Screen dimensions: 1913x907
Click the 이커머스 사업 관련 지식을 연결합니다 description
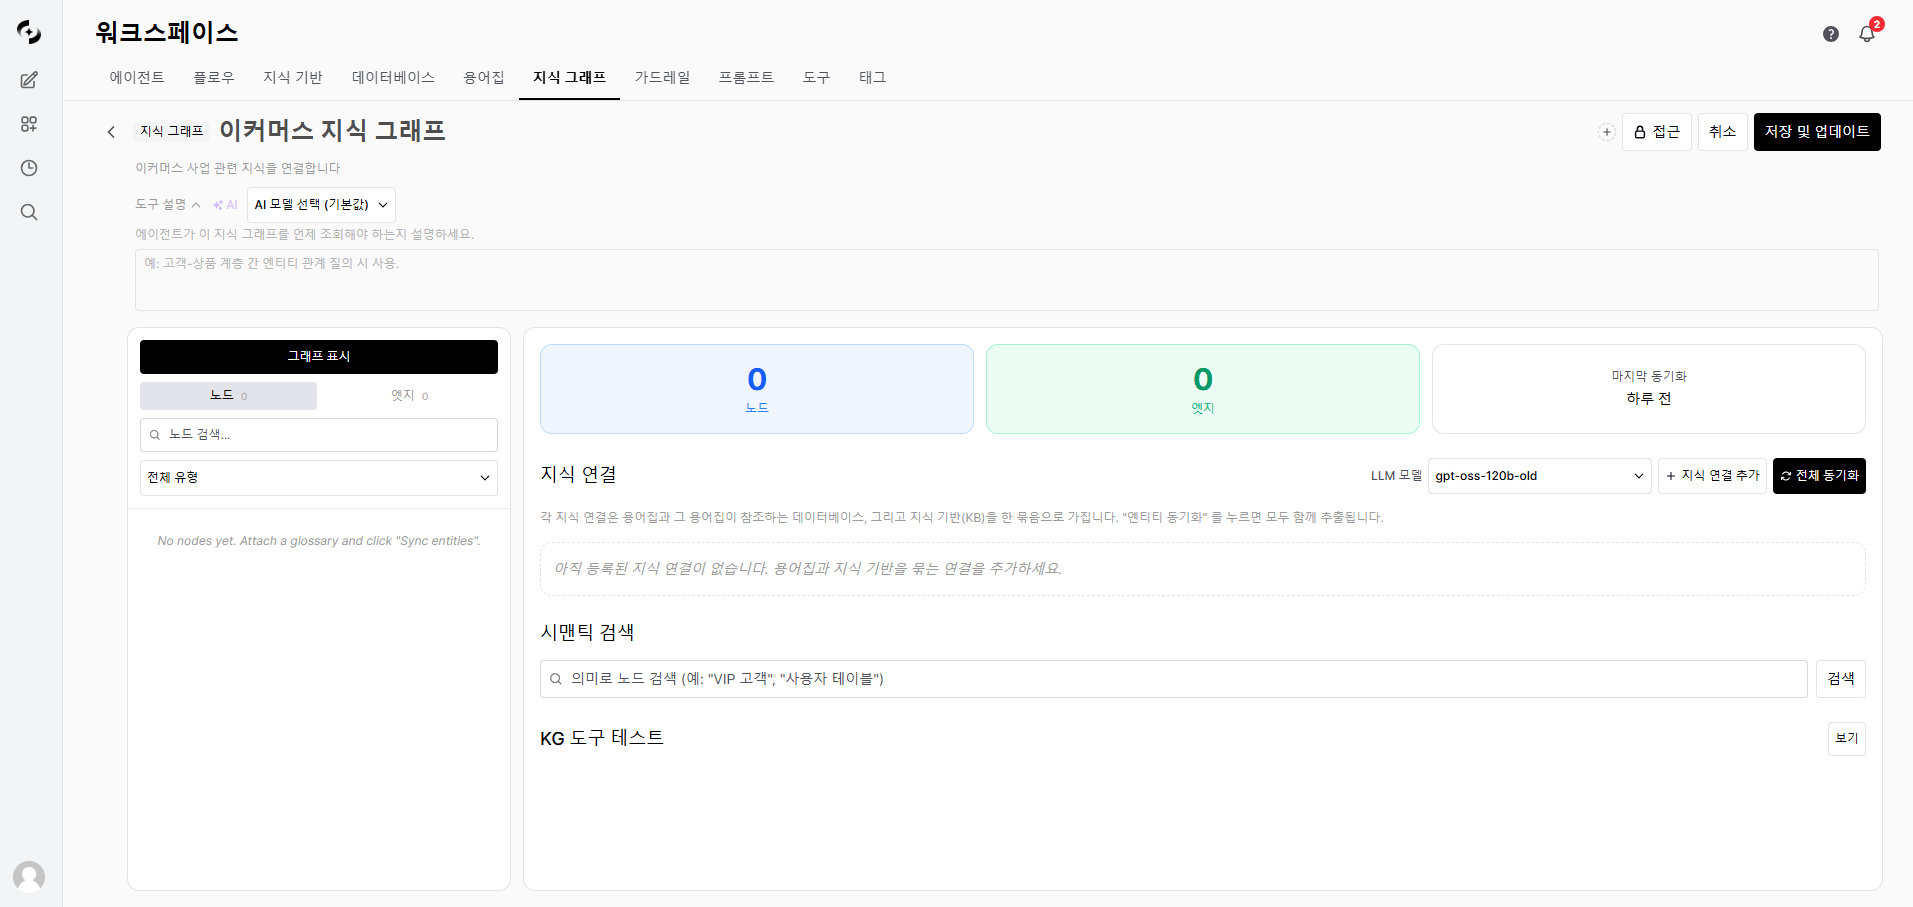click(238, 168)
